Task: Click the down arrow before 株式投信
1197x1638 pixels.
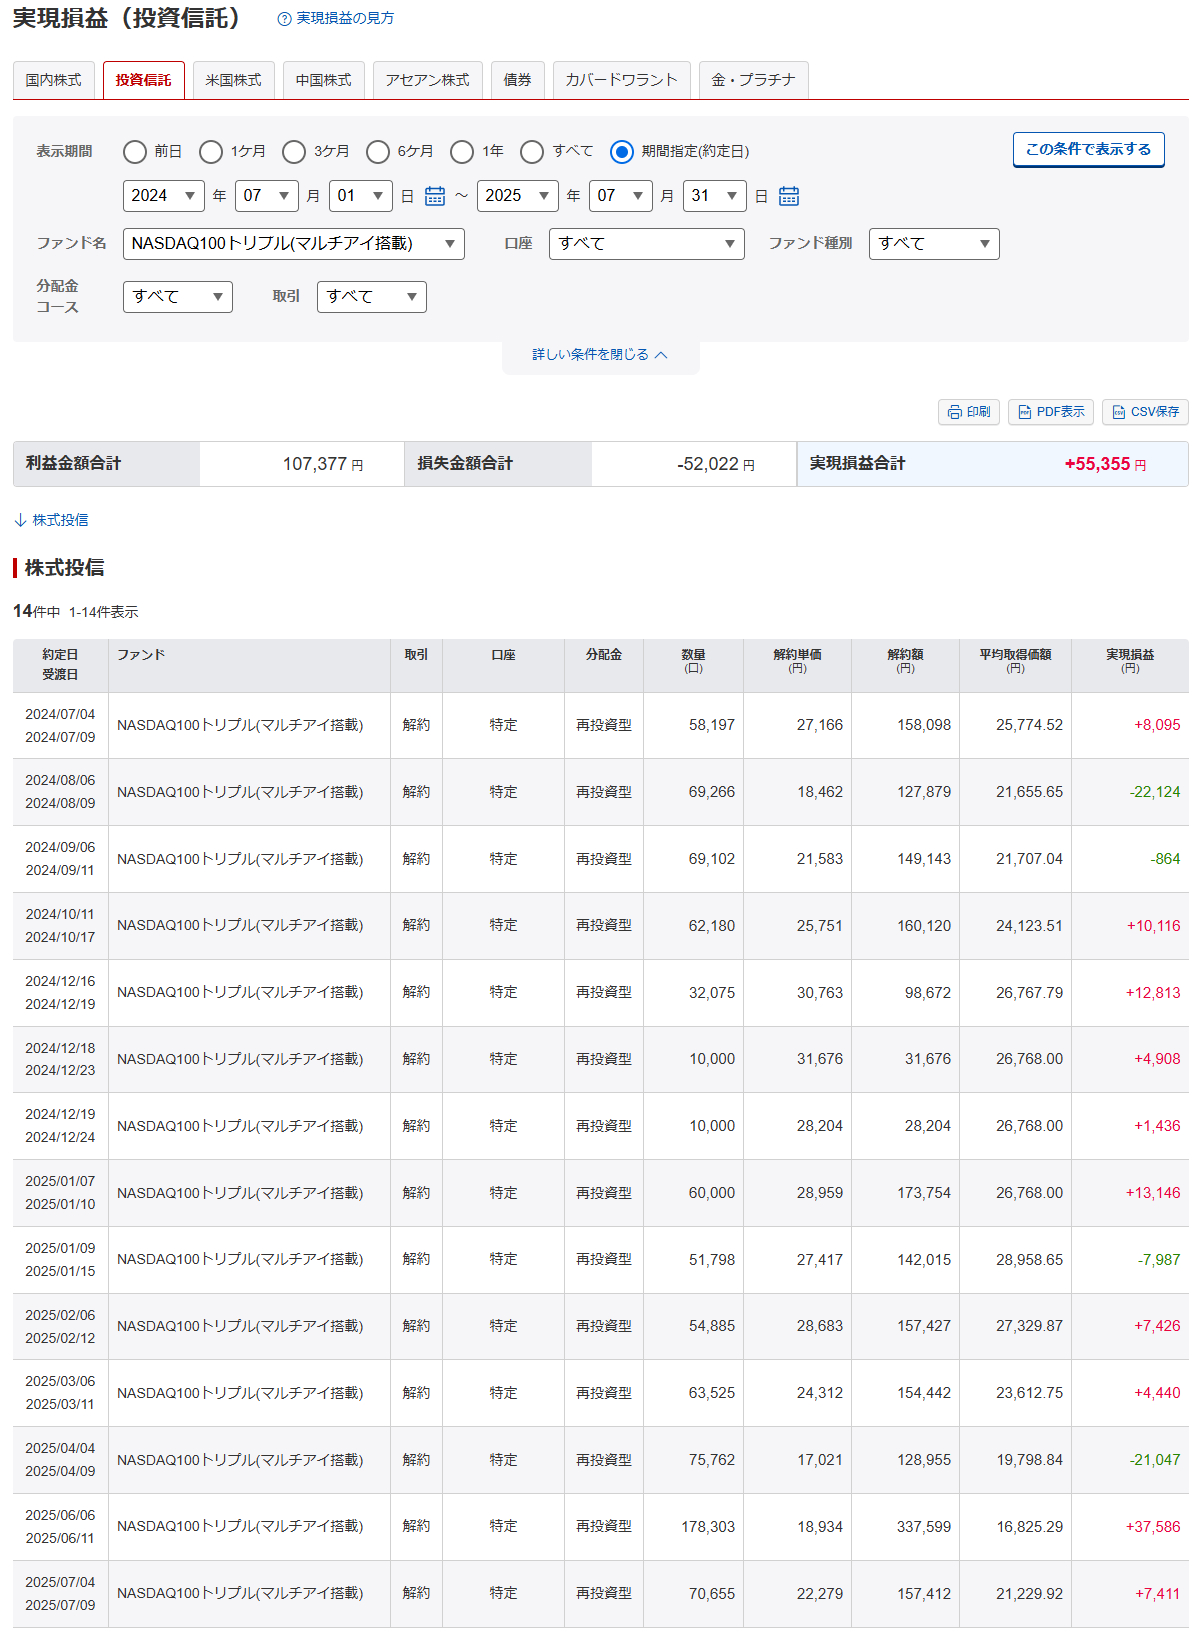Action: (x=20, y=520)
